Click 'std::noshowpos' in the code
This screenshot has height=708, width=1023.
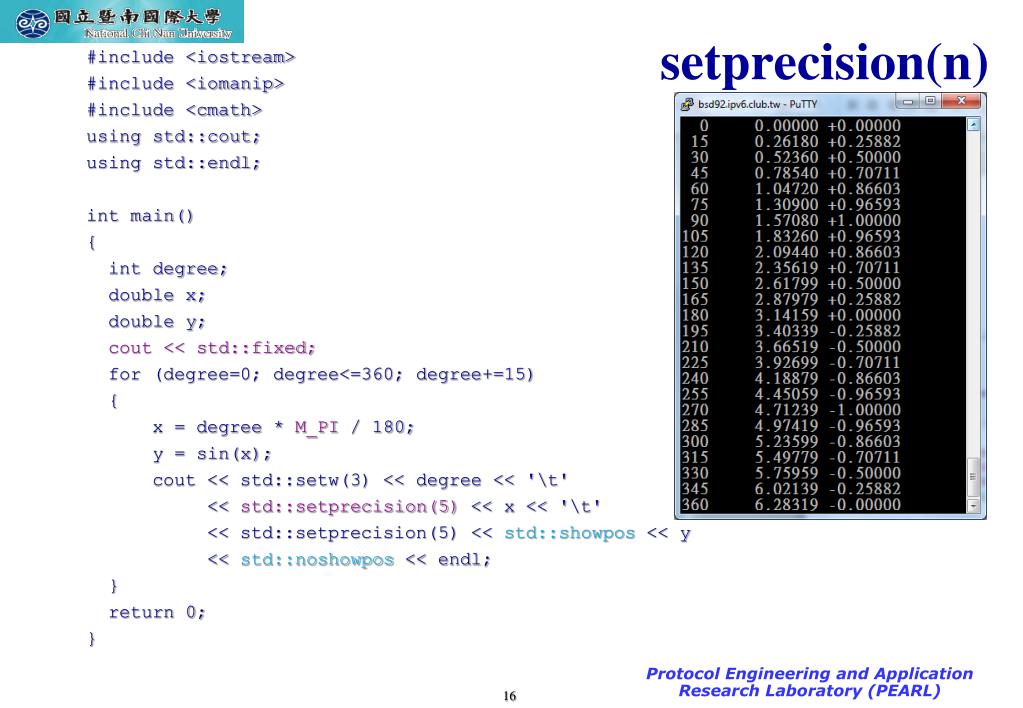(317, 560)
